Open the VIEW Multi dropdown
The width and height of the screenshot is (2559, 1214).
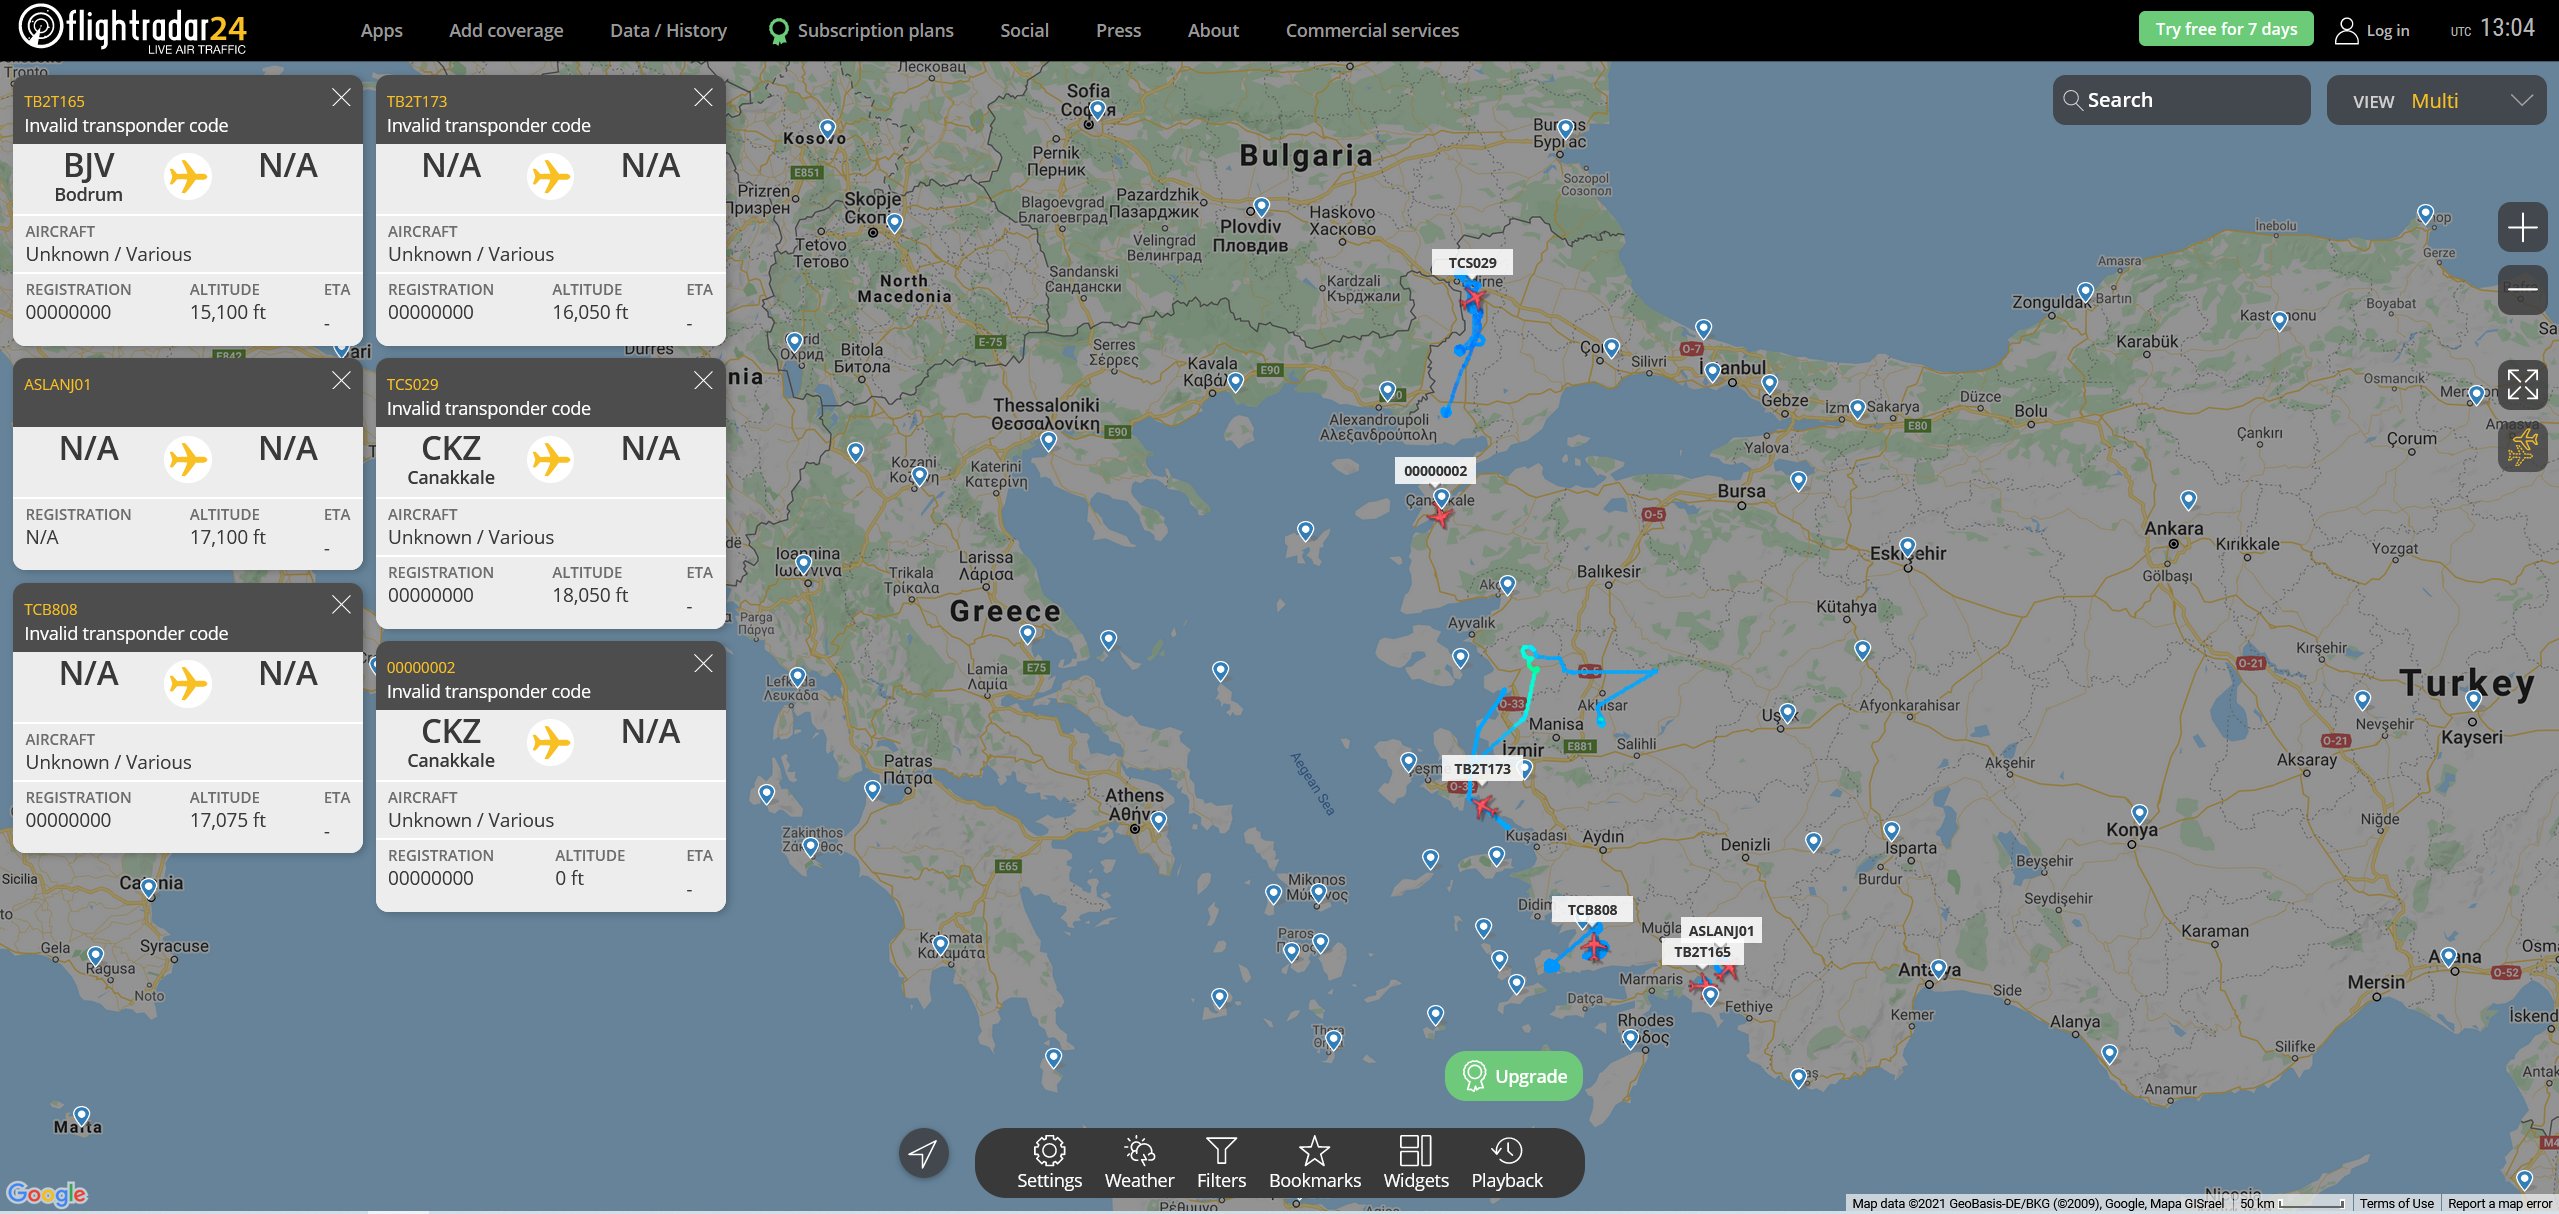(2437, 100)
